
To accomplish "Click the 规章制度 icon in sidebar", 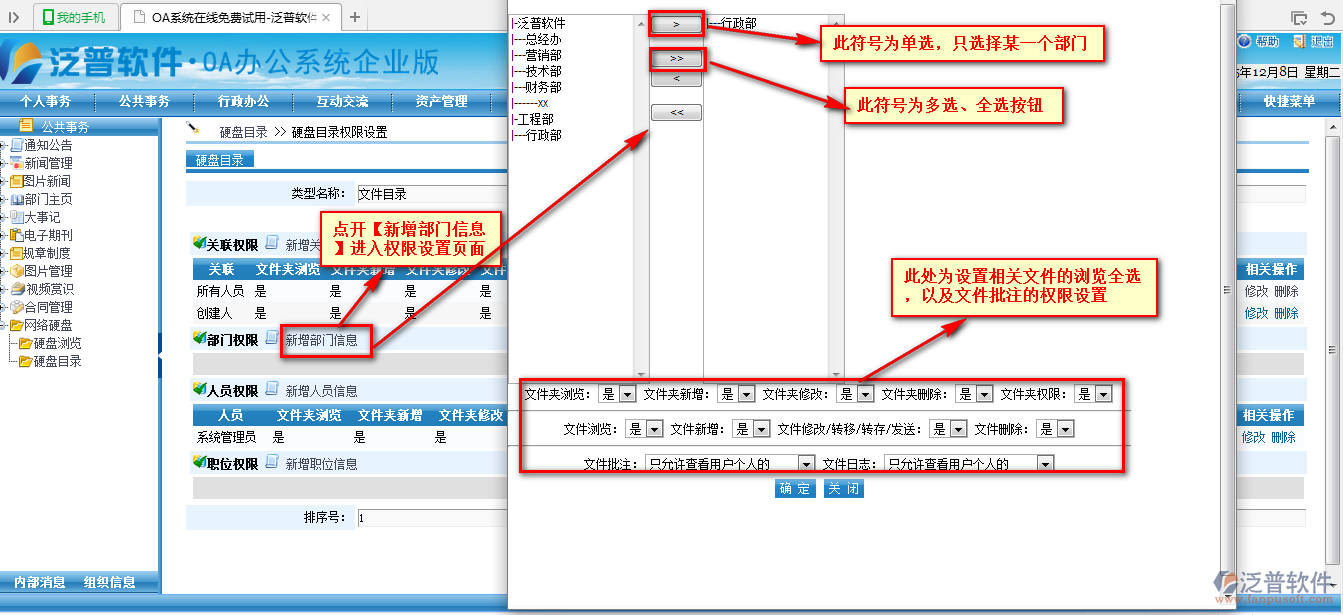I will click(x=16, y=253).
